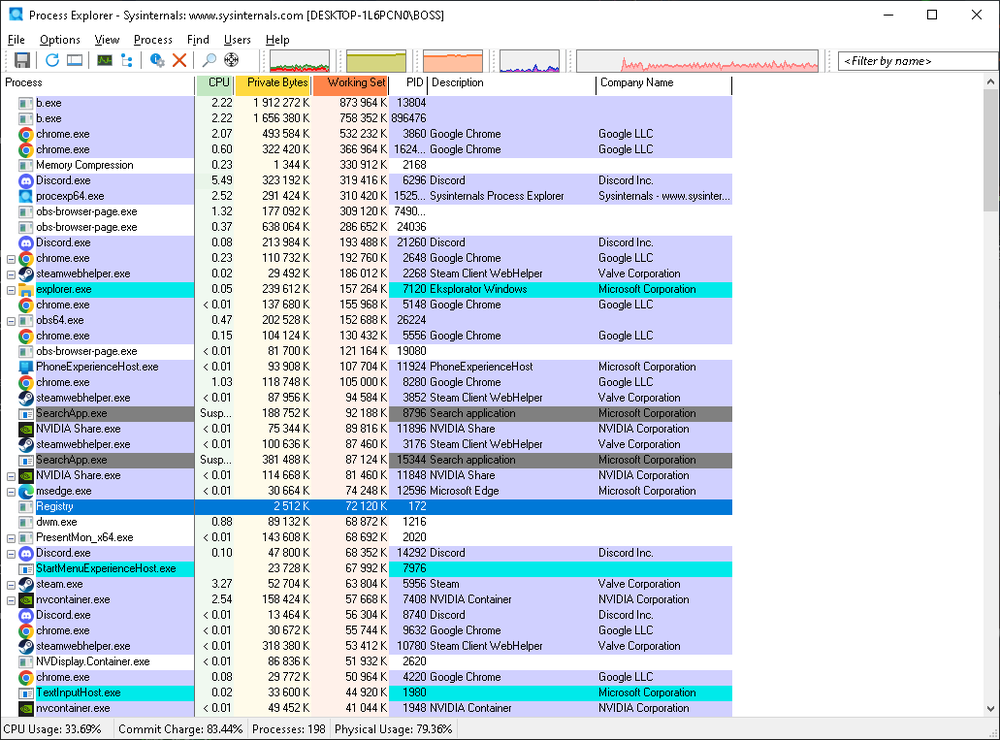Open the Find menu
The image size is (1000, 740).
tap(198, 40)
